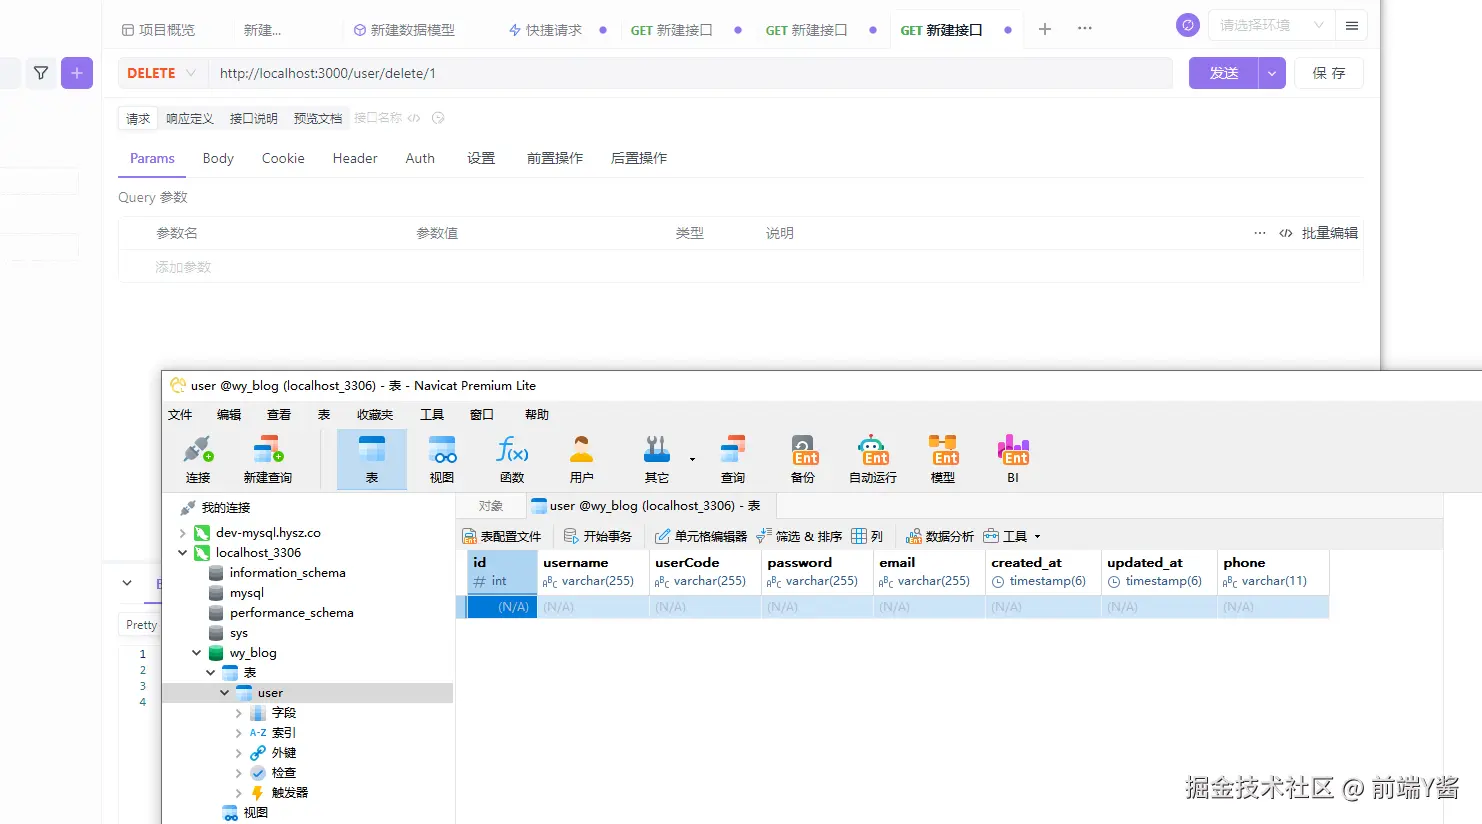Open the 查询 toolbar icon in Navicat
The image size is (1482, 824).
point(733,459)
